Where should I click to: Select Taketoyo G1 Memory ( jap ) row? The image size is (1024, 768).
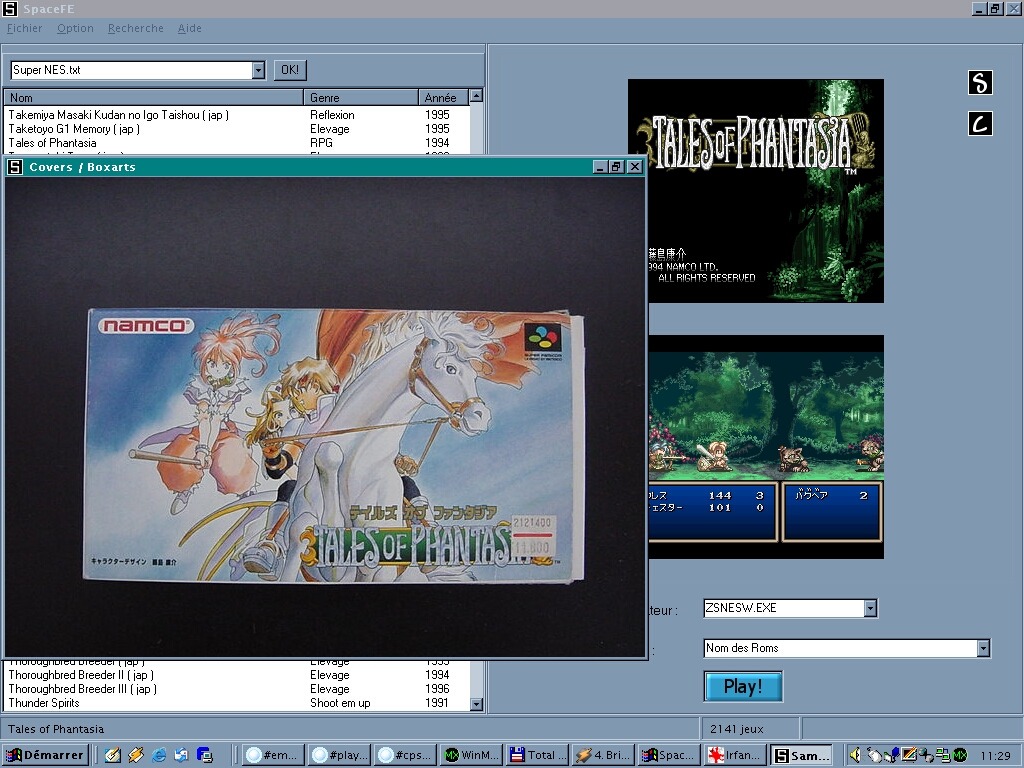236,129
